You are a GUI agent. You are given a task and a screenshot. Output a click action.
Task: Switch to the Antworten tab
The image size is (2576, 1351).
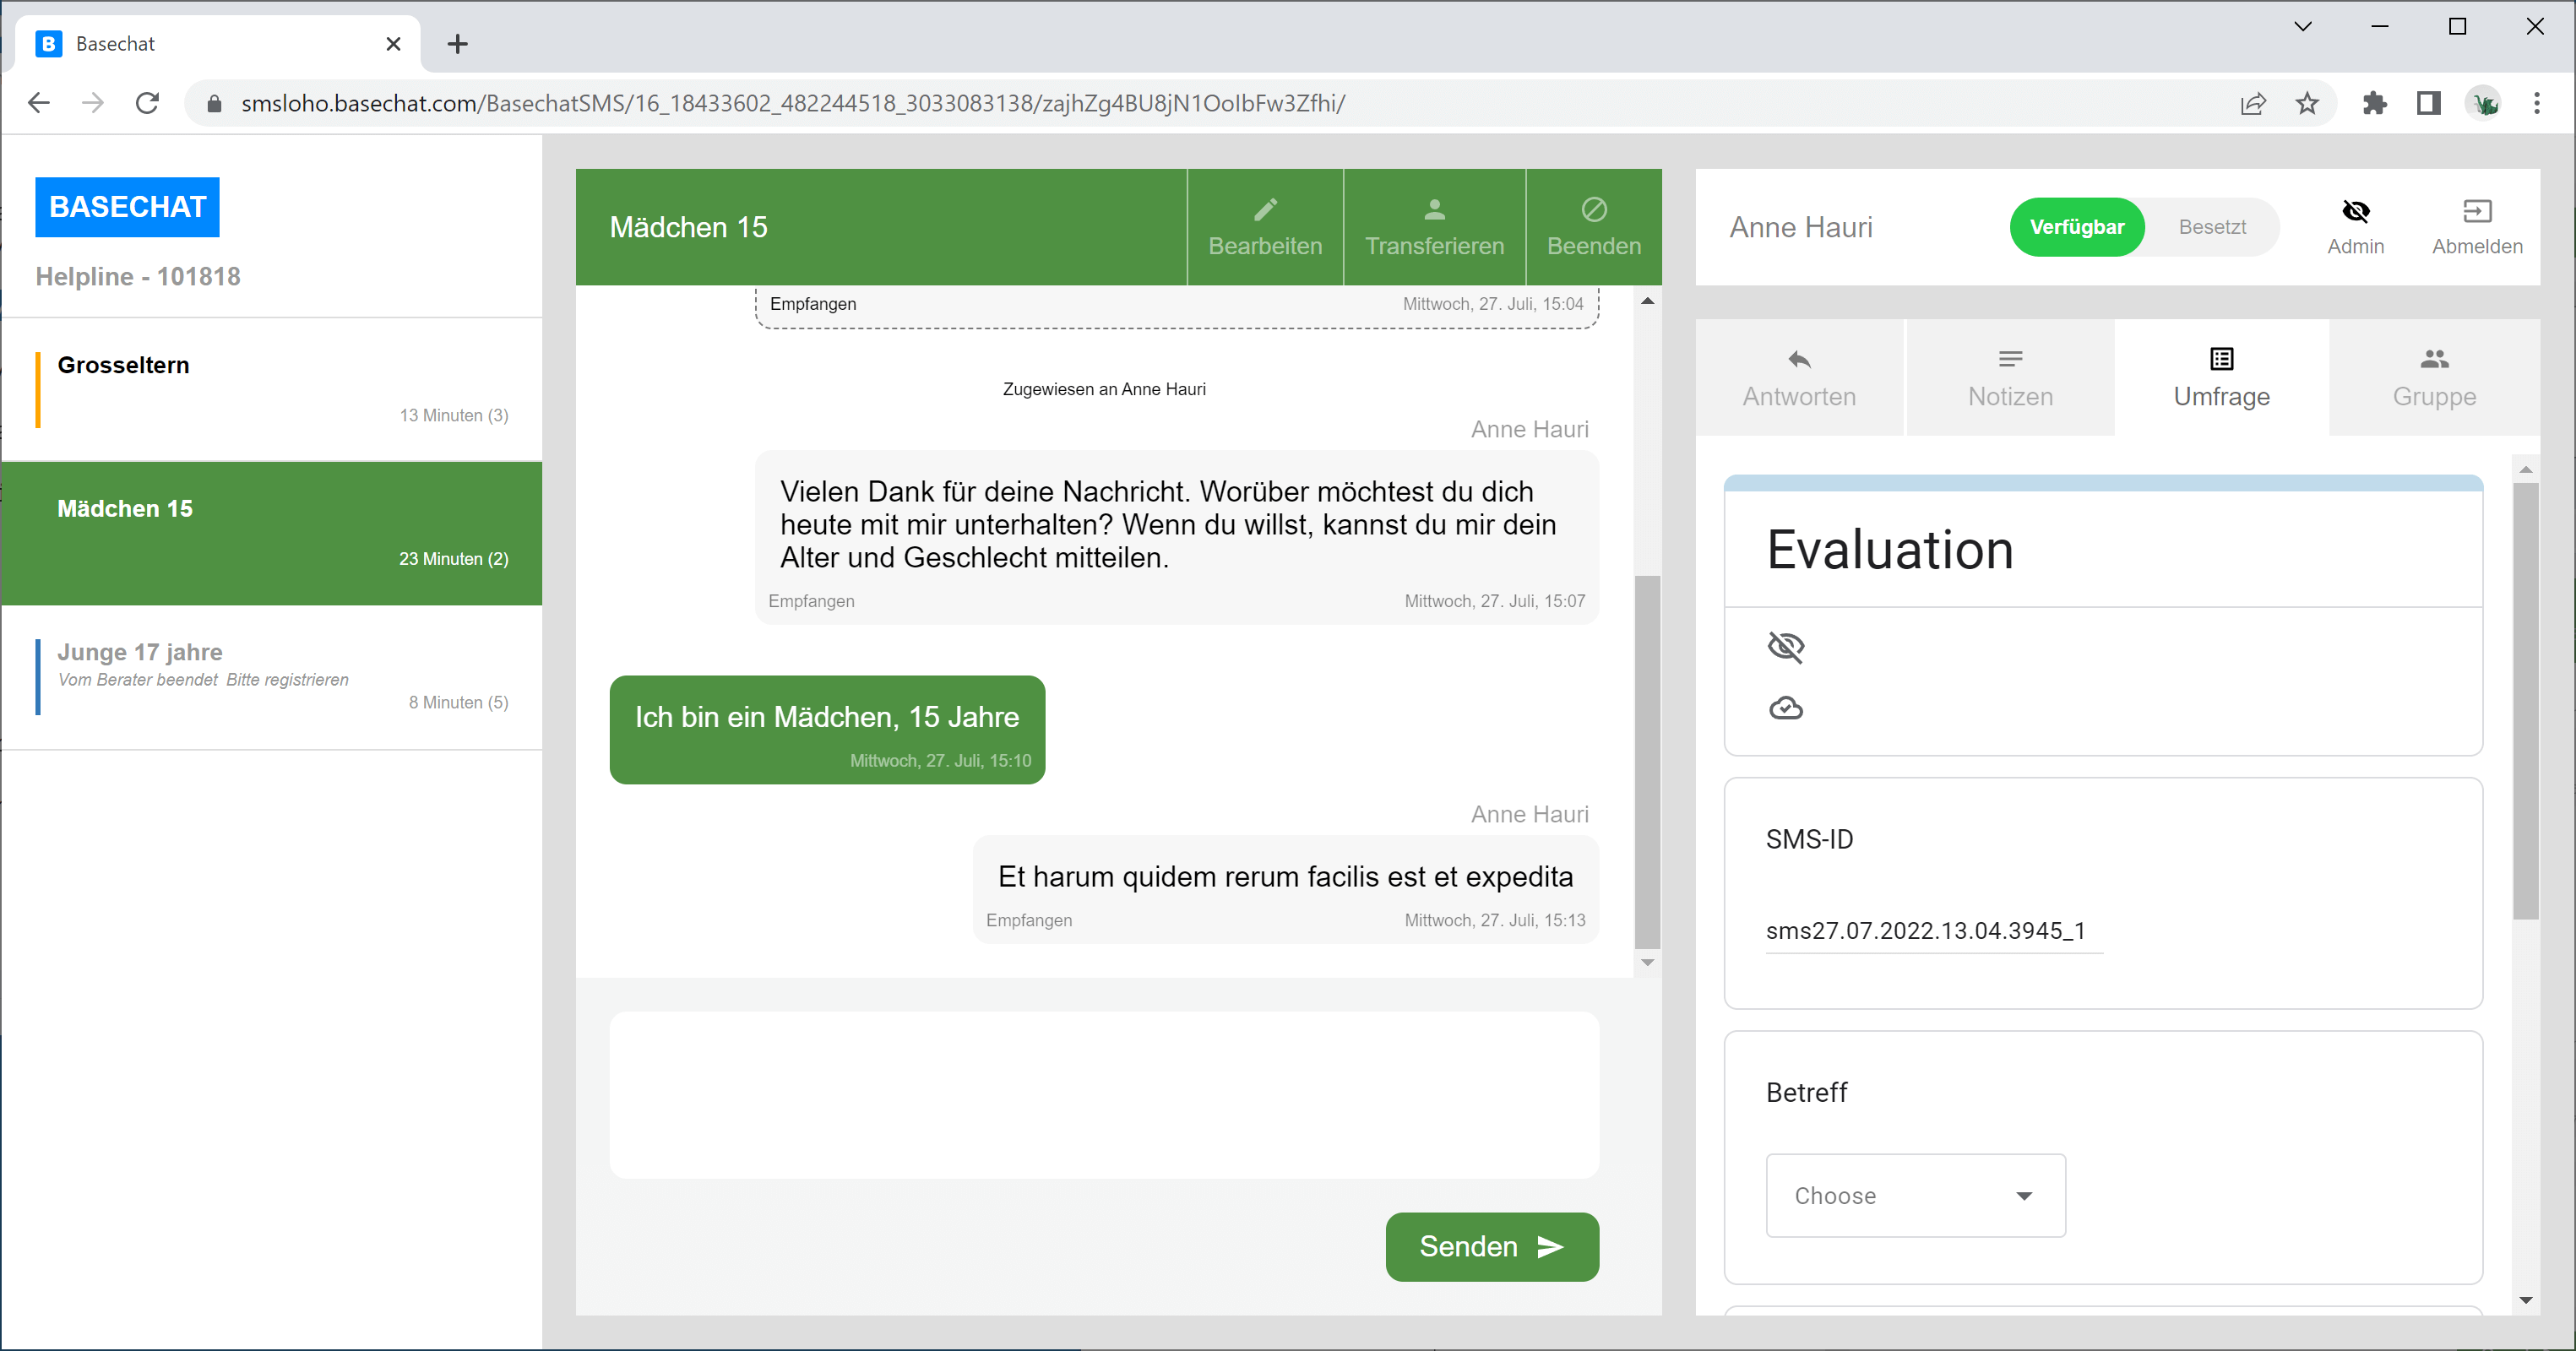pos(1798,378)
